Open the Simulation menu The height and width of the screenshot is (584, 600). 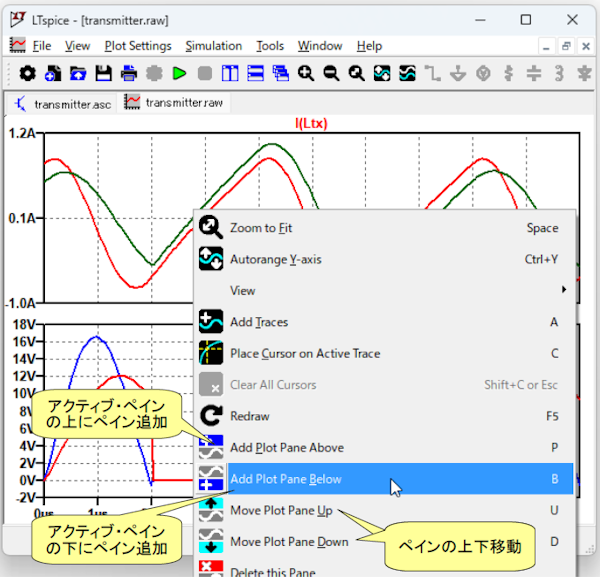coord(213,46)
